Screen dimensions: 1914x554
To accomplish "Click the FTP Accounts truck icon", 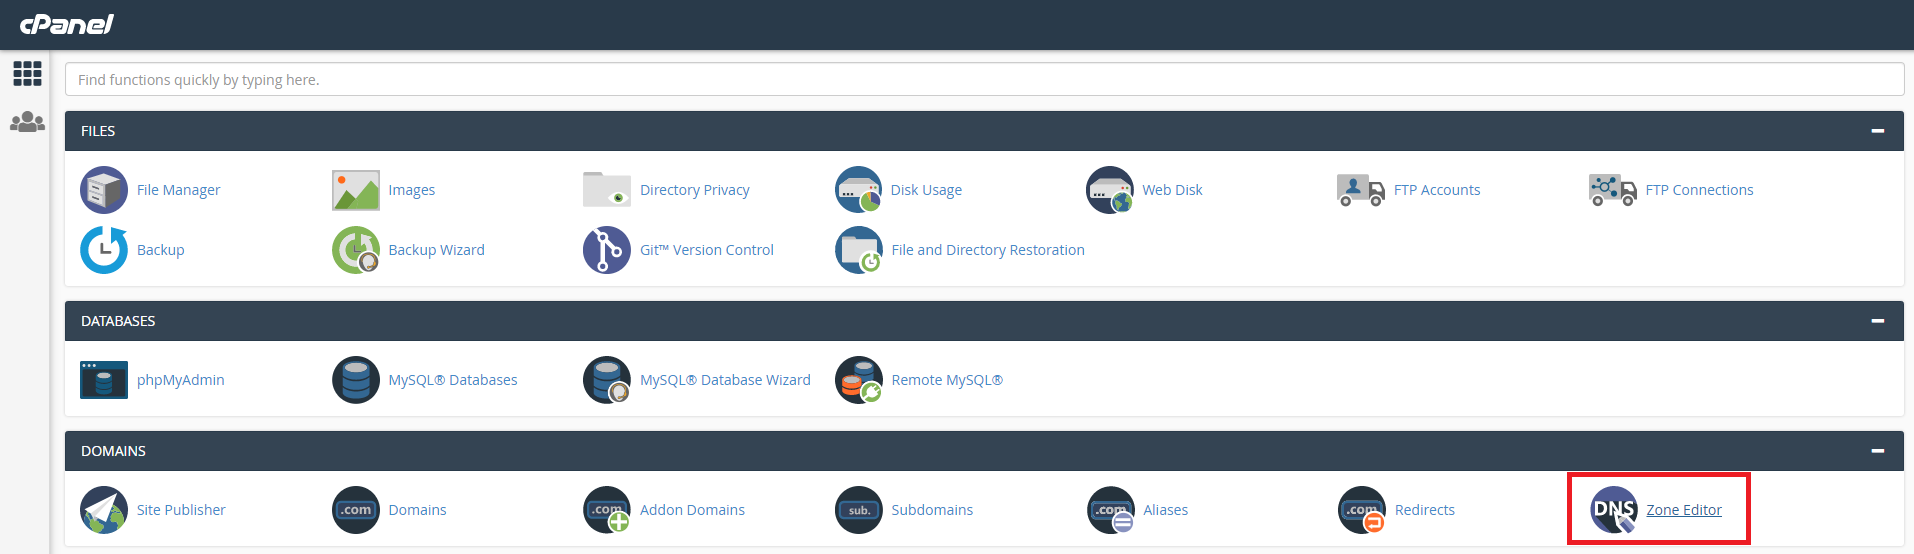I will tap(1361, 190).
